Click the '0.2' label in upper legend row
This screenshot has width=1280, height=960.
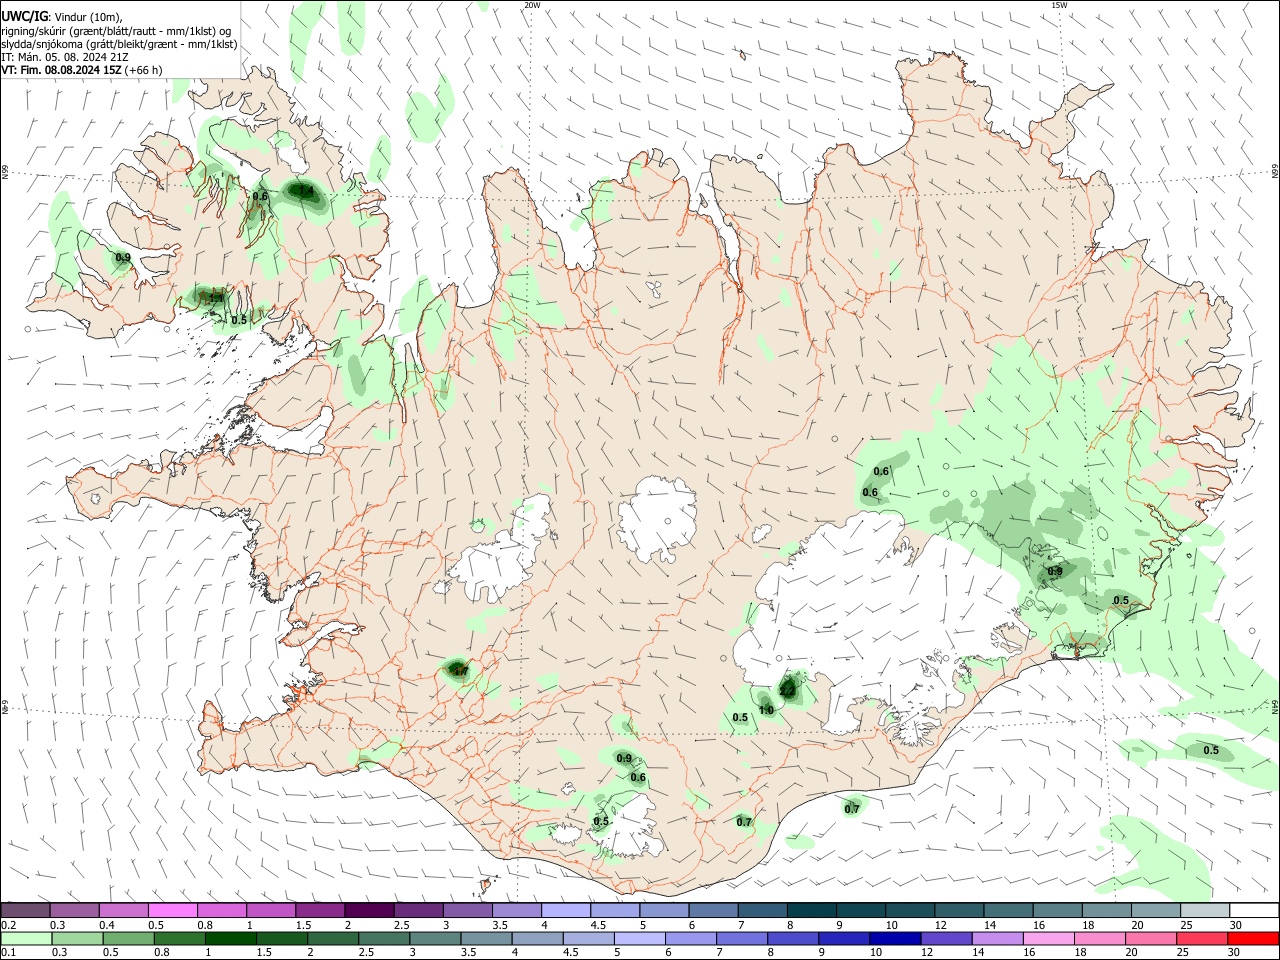(8, 925)
